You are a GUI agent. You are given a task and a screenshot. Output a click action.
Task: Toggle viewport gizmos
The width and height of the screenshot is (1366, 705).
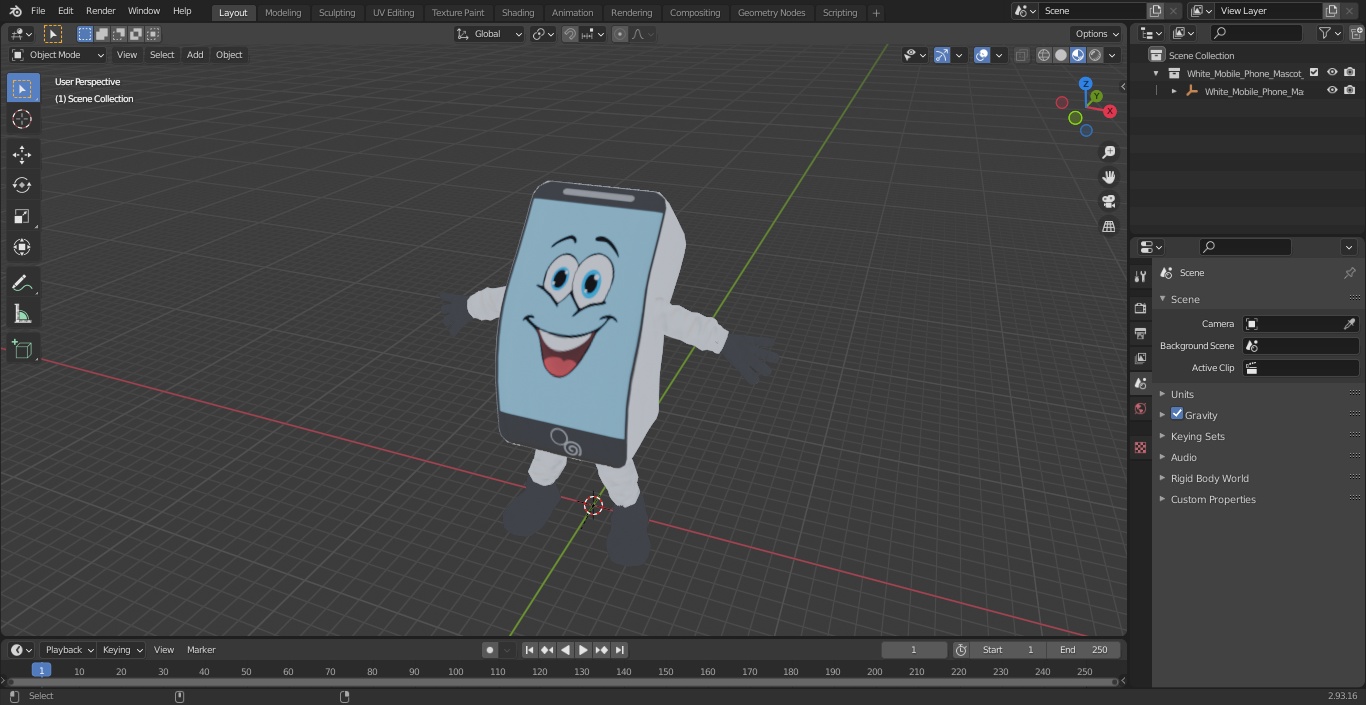tap(942, 55)
